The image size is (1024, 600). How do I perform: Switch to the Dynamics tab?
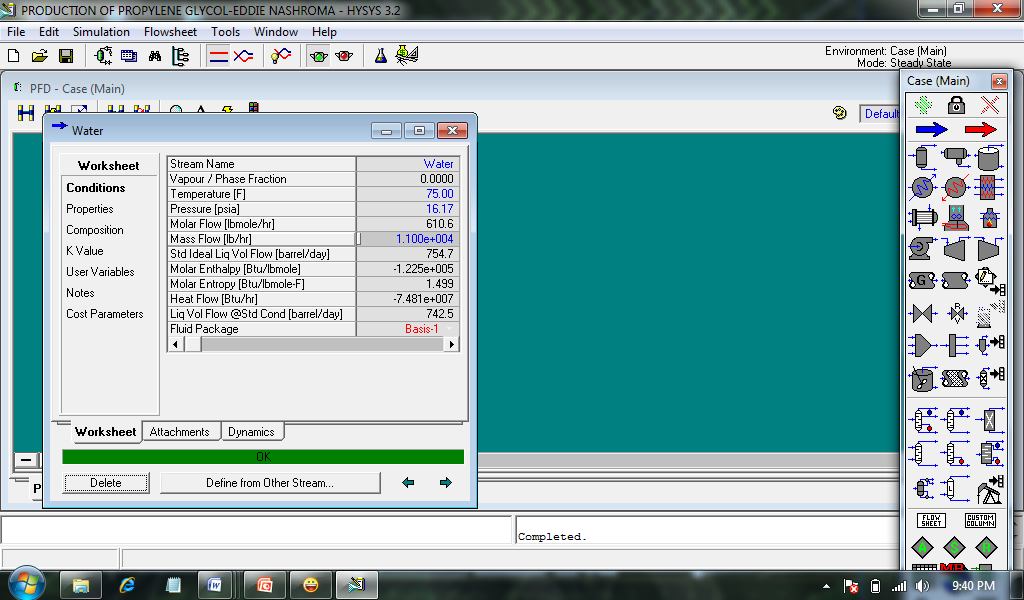(x=251, y=432)
